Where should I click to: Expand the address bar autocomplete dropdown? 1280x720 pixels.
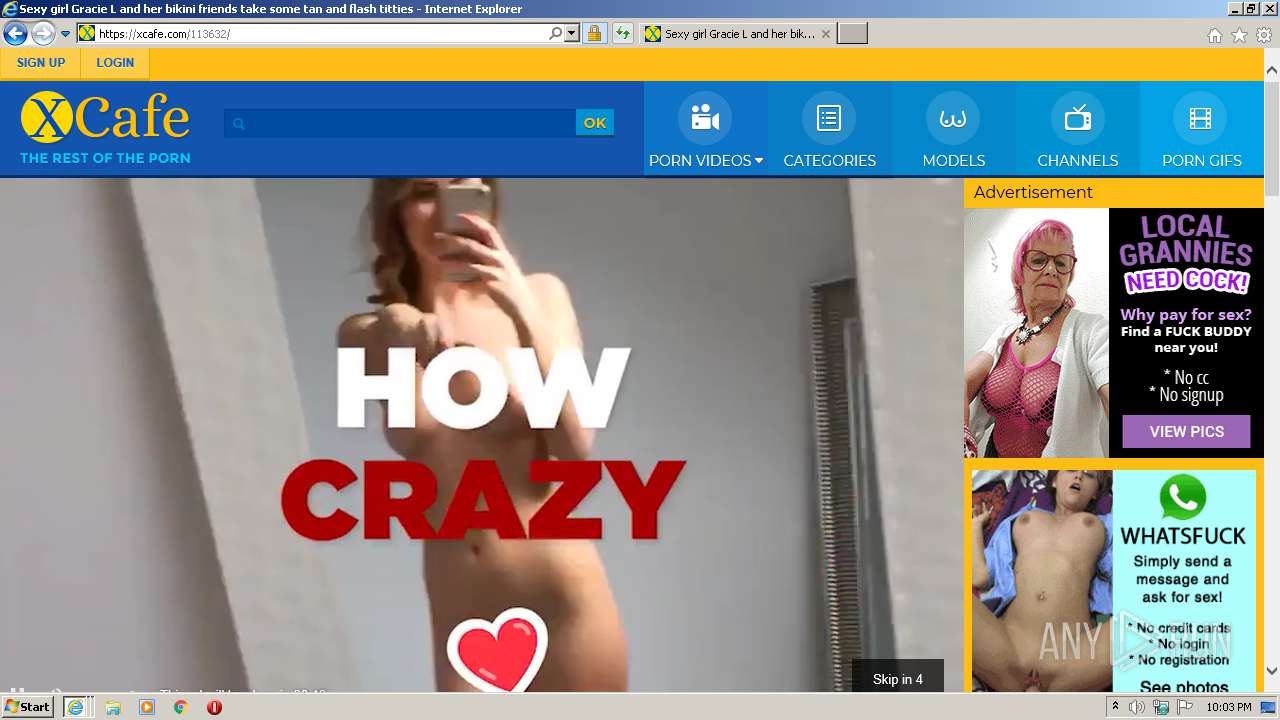572,34
